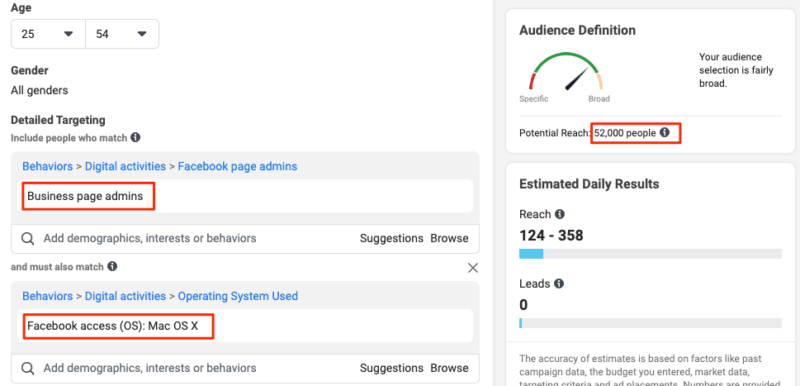Click 'Facebook page admins' breadcrumb link
The height and width of the screenshot is (386, 800).
point(237,166)
